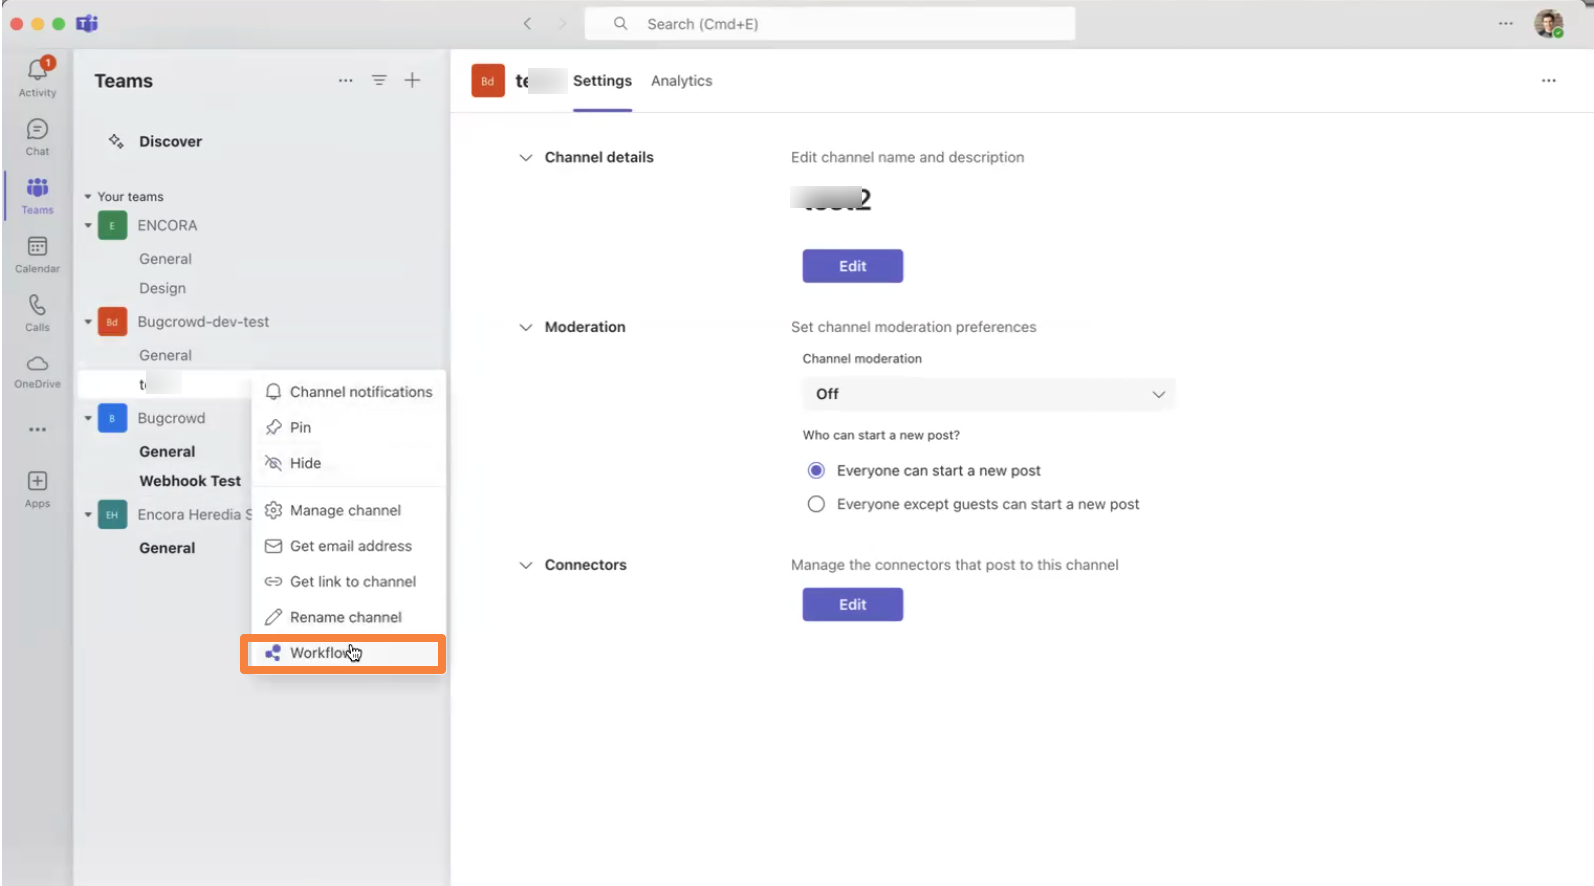Screen dimensions: 1594x886
Task: Open the Channel moderation dropdown
Action: tap(988, 394)
